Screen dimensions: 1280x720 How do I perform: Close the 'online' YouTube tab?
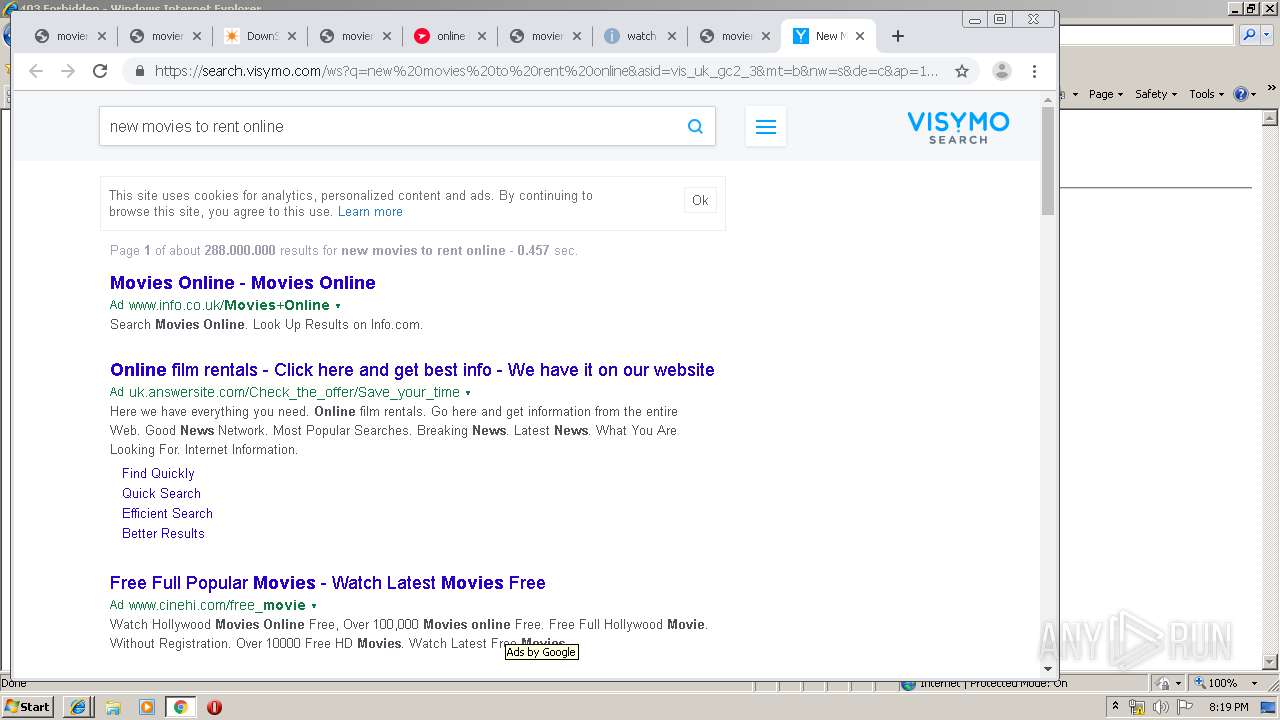482,36
